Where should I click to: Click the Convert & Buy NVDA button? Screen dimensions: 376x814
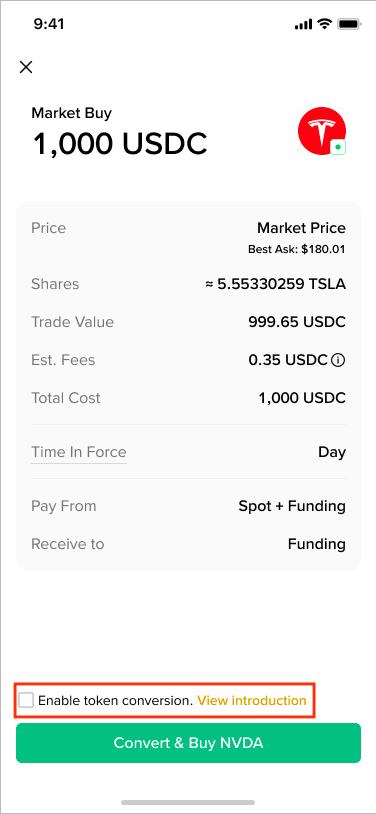[x=188, y=743]
